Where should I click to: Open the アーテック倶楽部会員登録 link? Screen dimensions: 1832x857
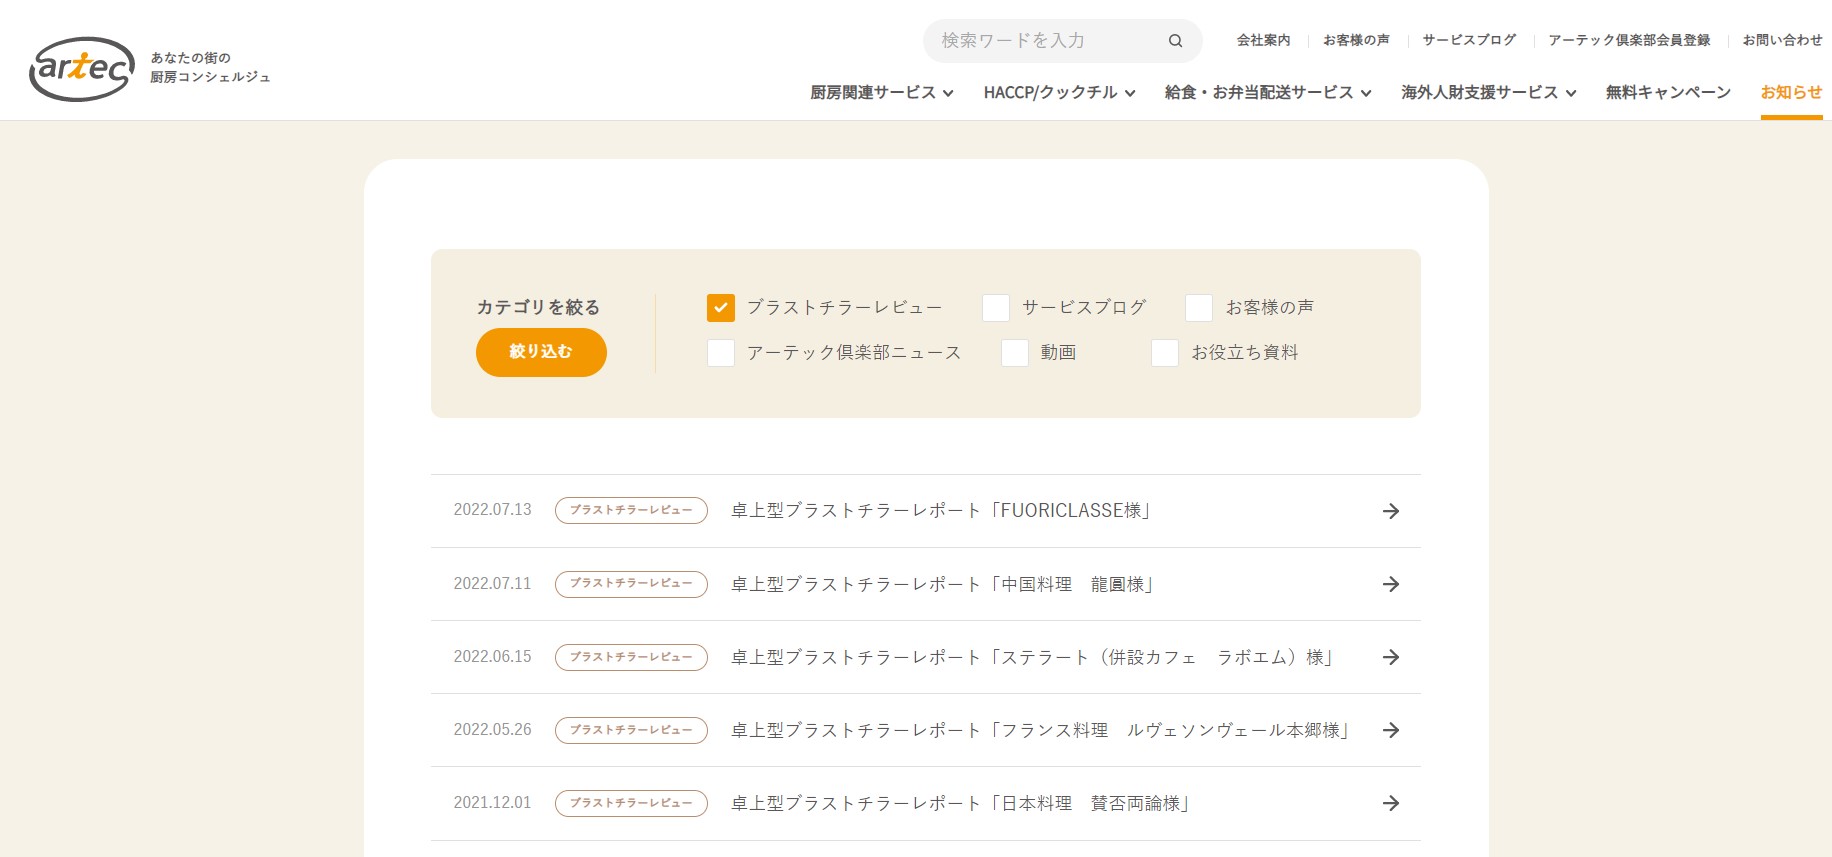(1629, 40)
